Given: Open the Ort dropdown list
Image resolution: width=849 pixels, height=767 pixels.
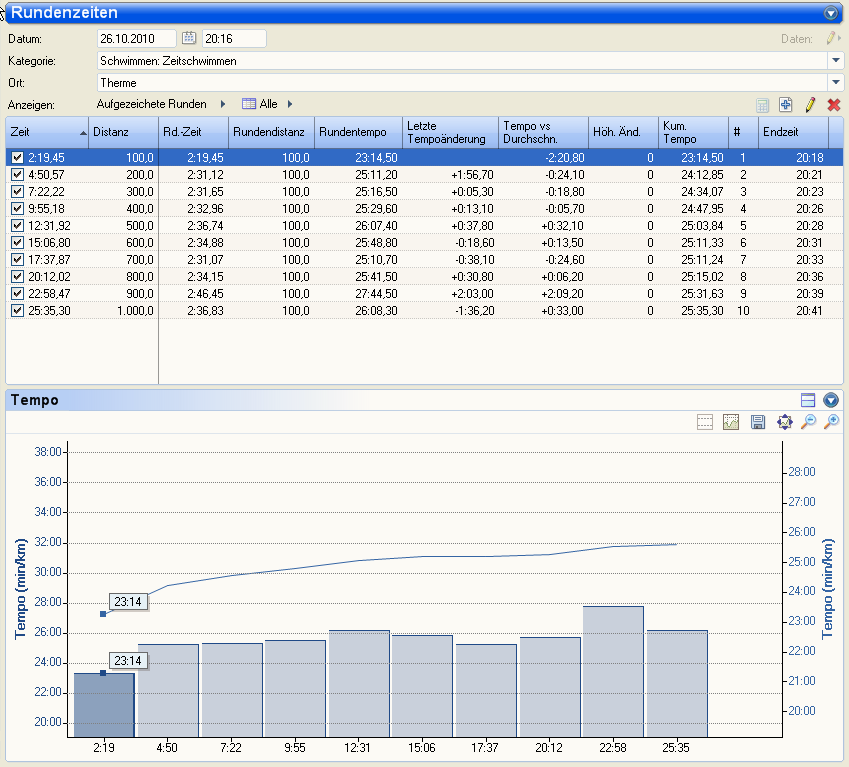Looking at the screenshot, I should [x=836, y=83].
